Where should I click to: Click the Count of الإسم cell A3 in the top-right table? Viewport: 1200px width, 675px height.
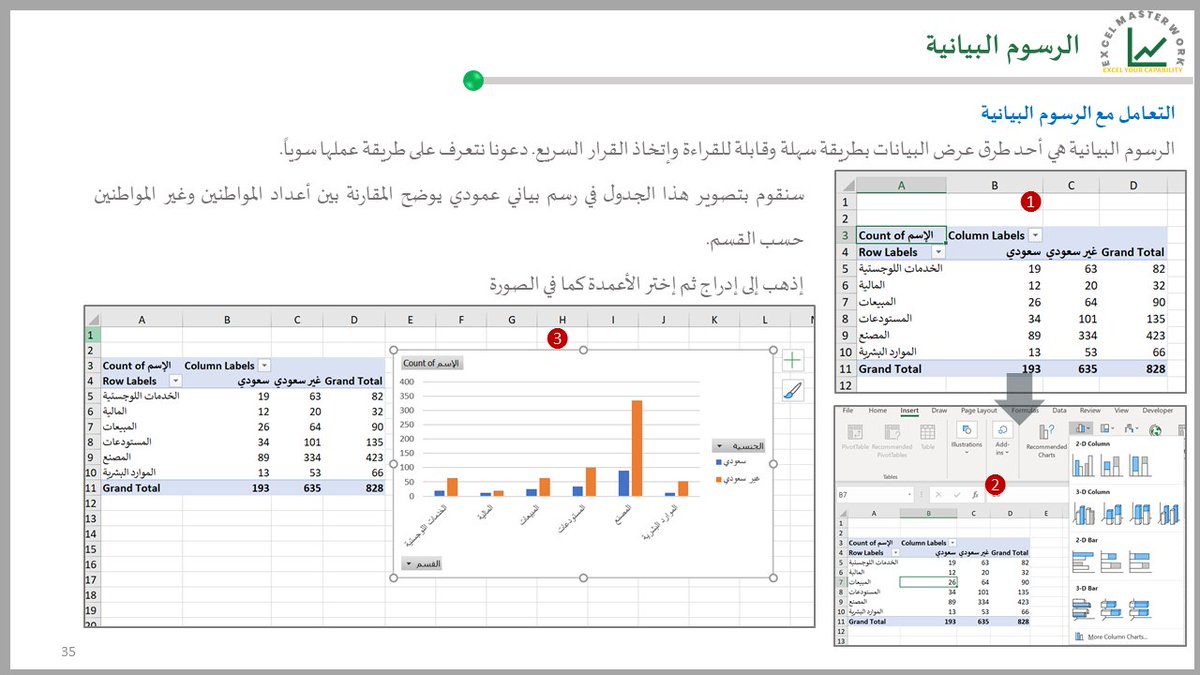pos(902,236)
